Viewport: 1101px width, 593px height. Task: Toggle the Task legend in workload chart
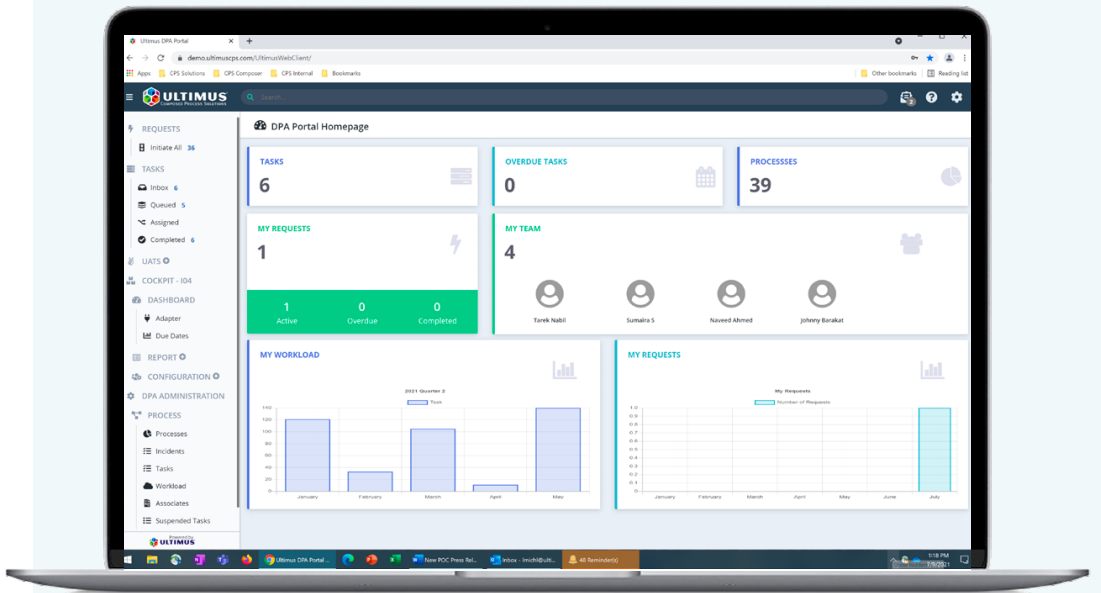click(416, 402)
